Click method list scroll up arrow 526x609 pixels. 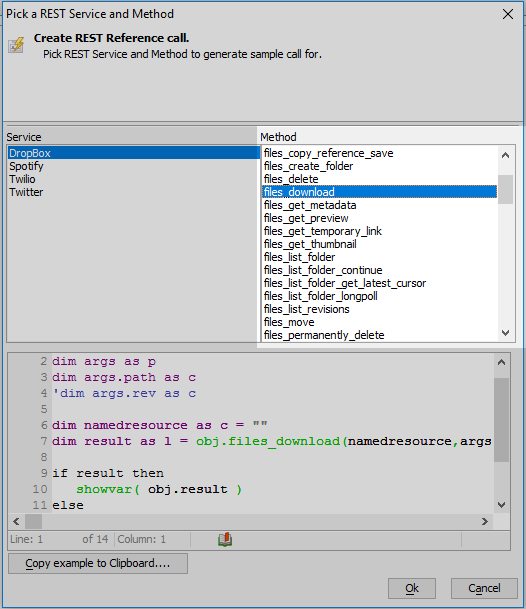click(x=505, y=155)
